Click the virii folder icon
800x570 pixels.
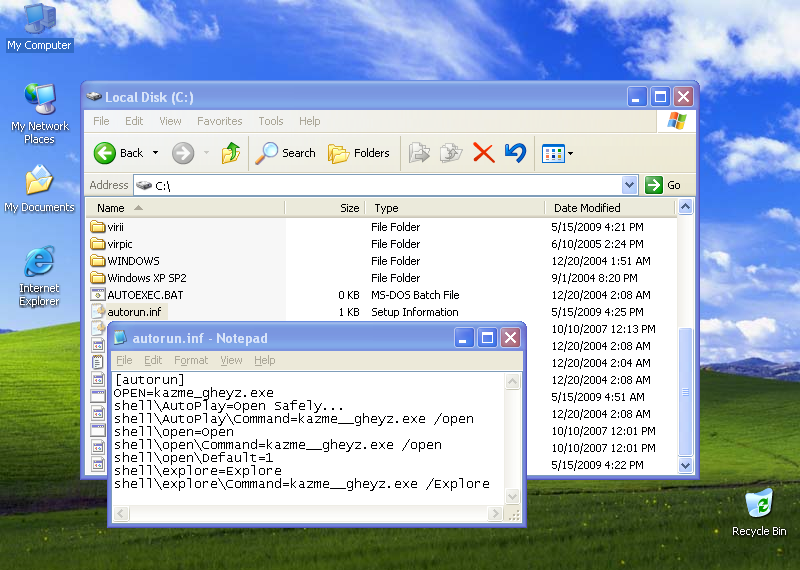[x=97, y=227]
